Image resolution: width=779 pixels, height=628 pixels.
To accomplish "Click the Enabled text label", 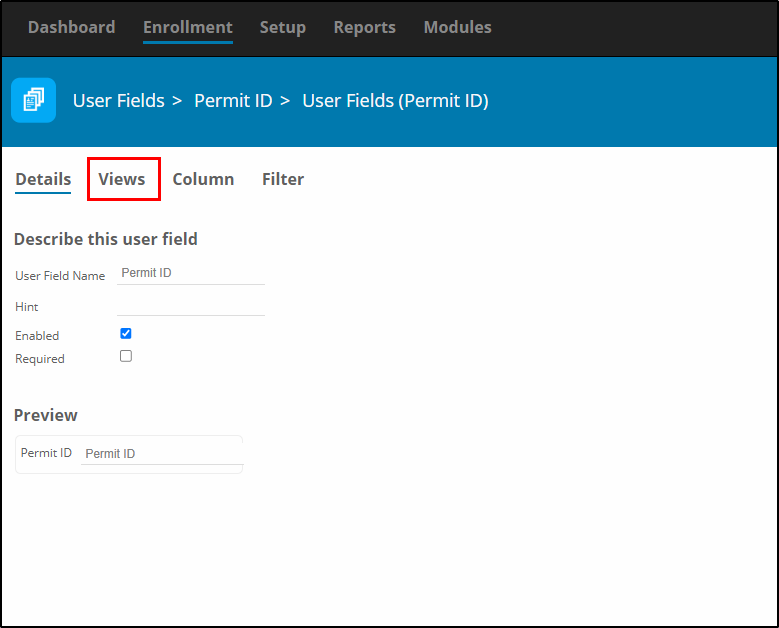I will coord(37,336).
